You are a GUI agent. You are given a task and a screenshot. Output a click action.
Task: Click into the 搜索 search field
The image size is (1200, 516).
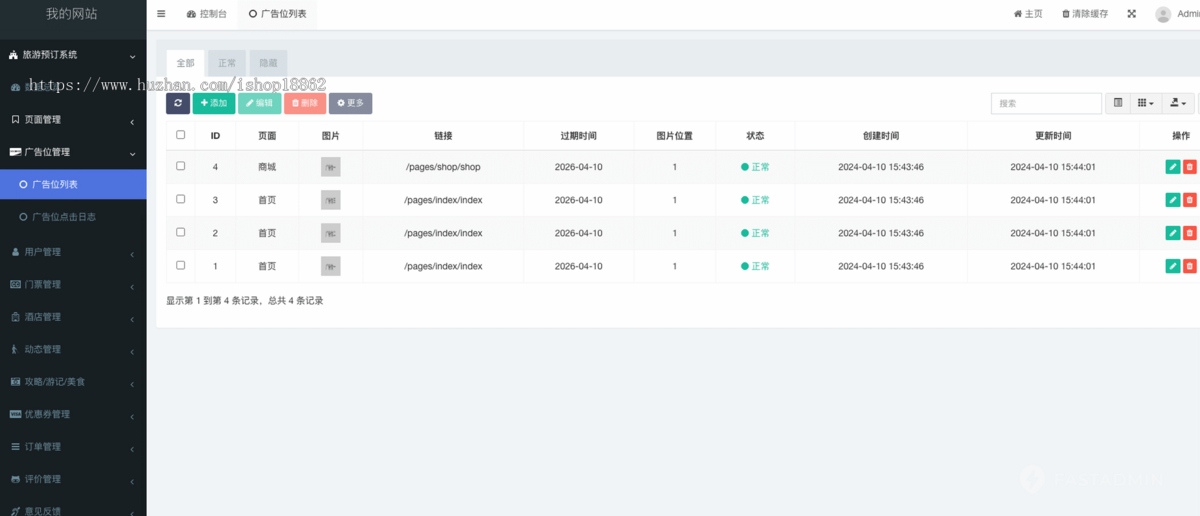tap(1045, 103)
